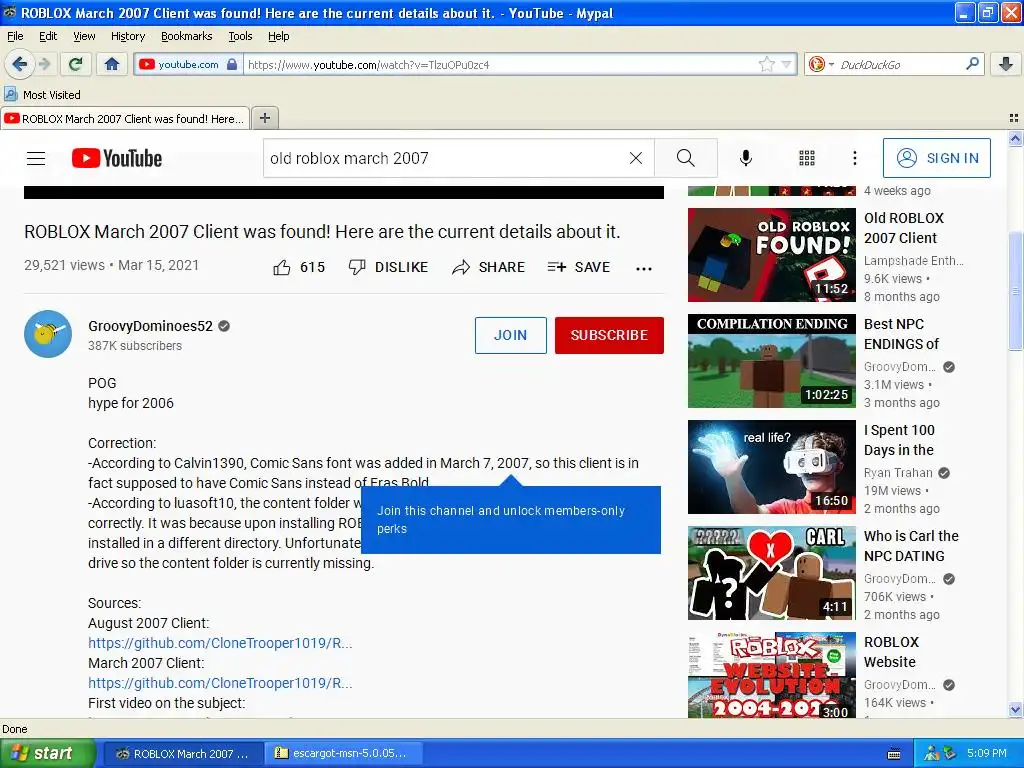Open the URL history dropdown arrow
Screen dimensions: 1024x768
(786, 64)
